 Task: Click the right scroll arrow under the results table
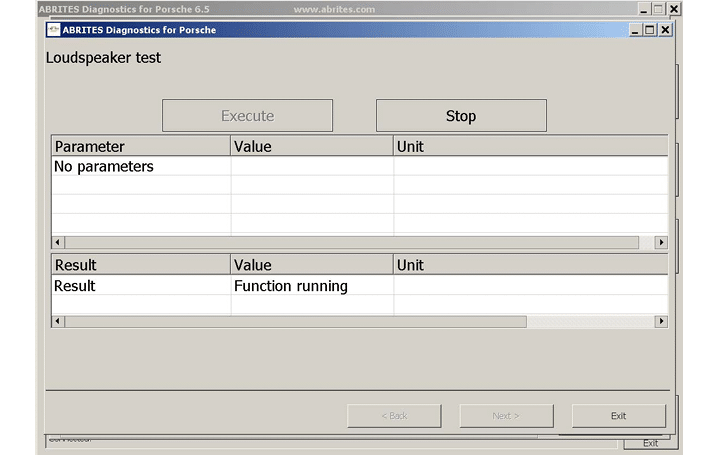tap(661, 321)
